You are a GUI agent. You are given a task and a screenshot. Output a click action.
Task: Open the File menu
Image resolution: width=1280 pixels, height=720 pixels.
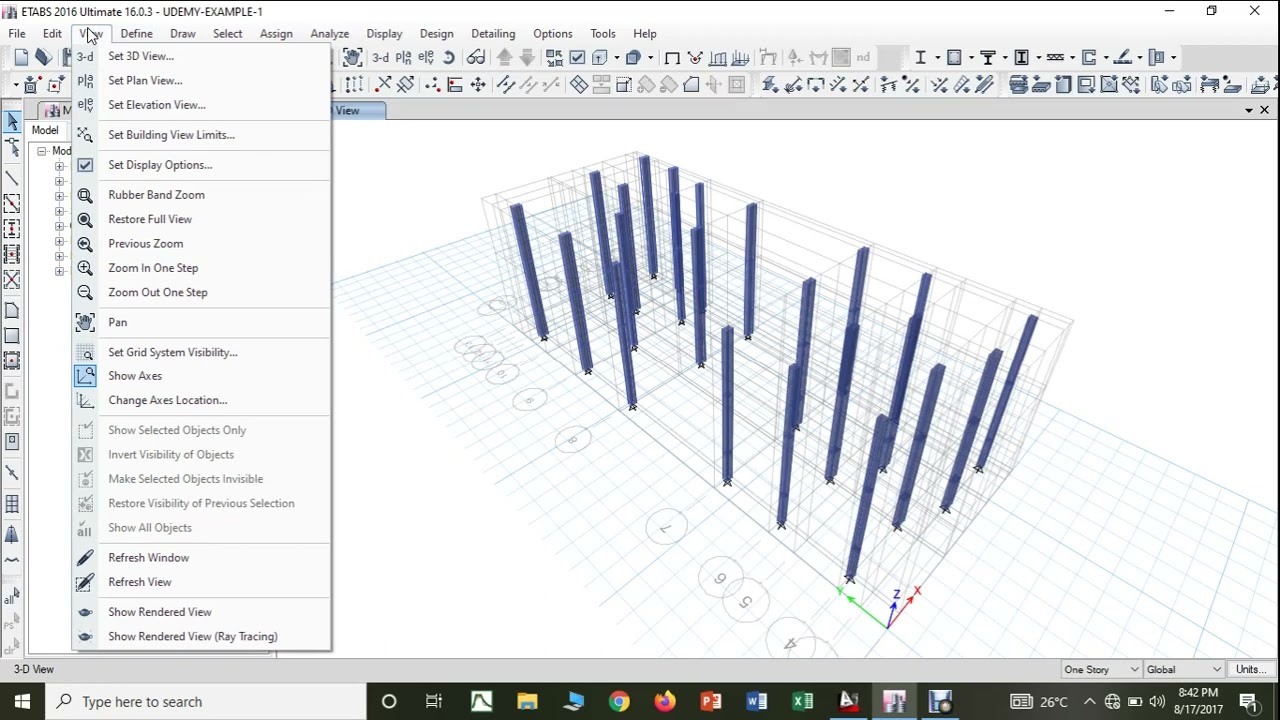click(x=17, y=33)
